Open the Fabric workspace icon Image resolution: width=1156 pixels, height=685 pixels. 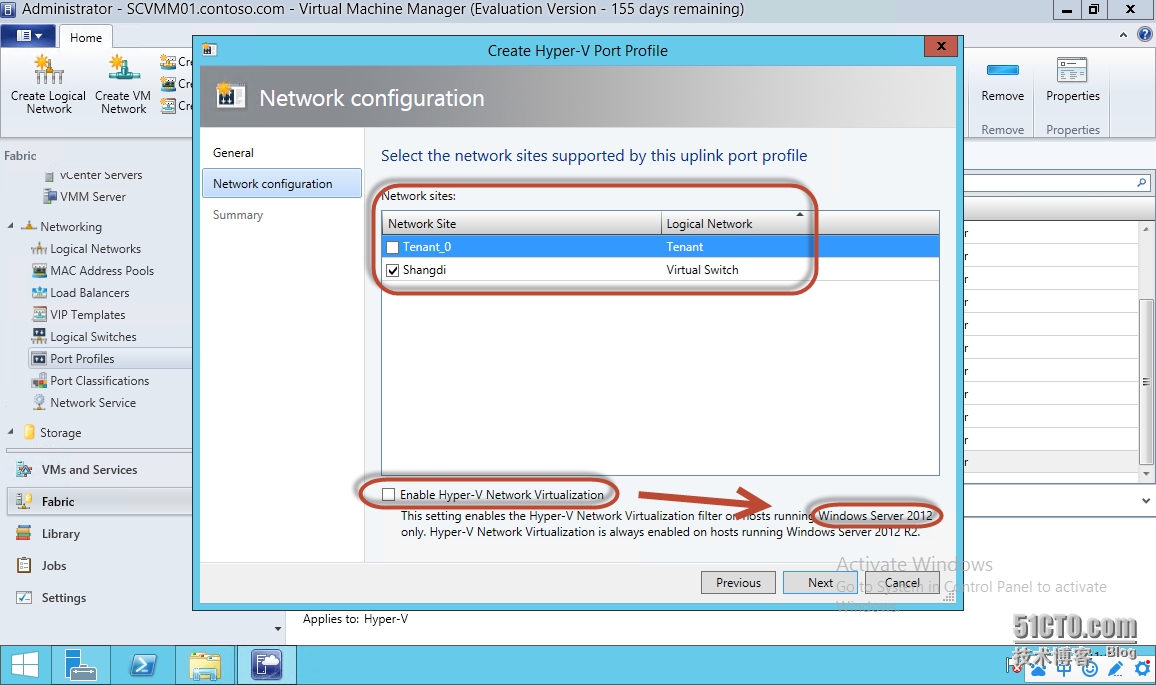pos(24,501)
